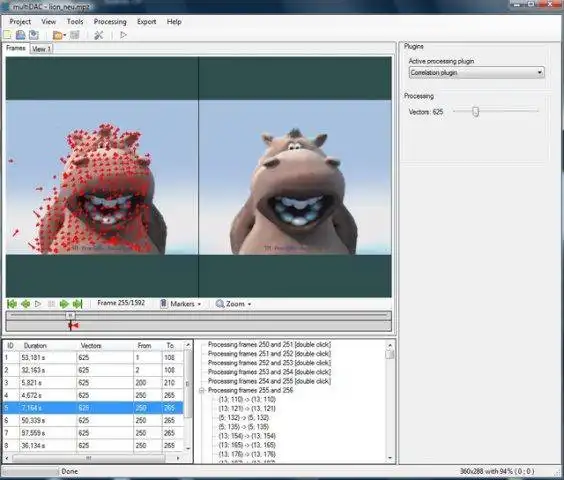Click the Vectors slider thumb
Screen dimensions: 564x480
pos(476,112)
